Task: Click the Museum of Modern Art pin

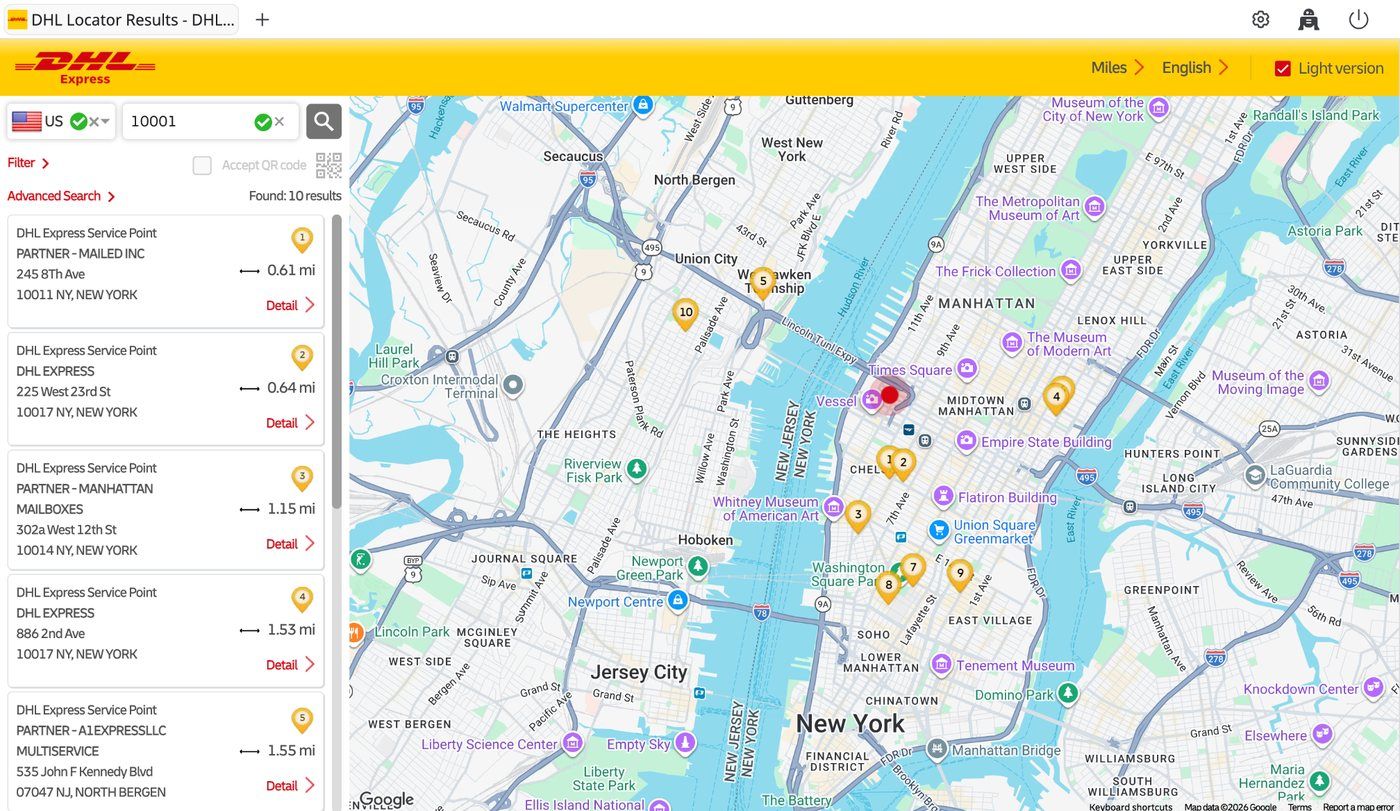Action: 1012,344
